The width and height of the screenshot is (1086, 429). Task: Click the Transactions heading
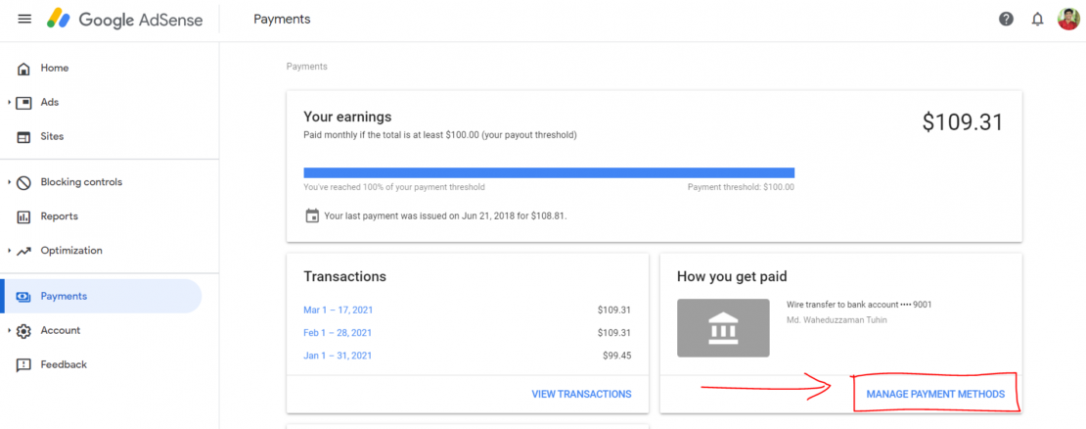coord(345,276)
